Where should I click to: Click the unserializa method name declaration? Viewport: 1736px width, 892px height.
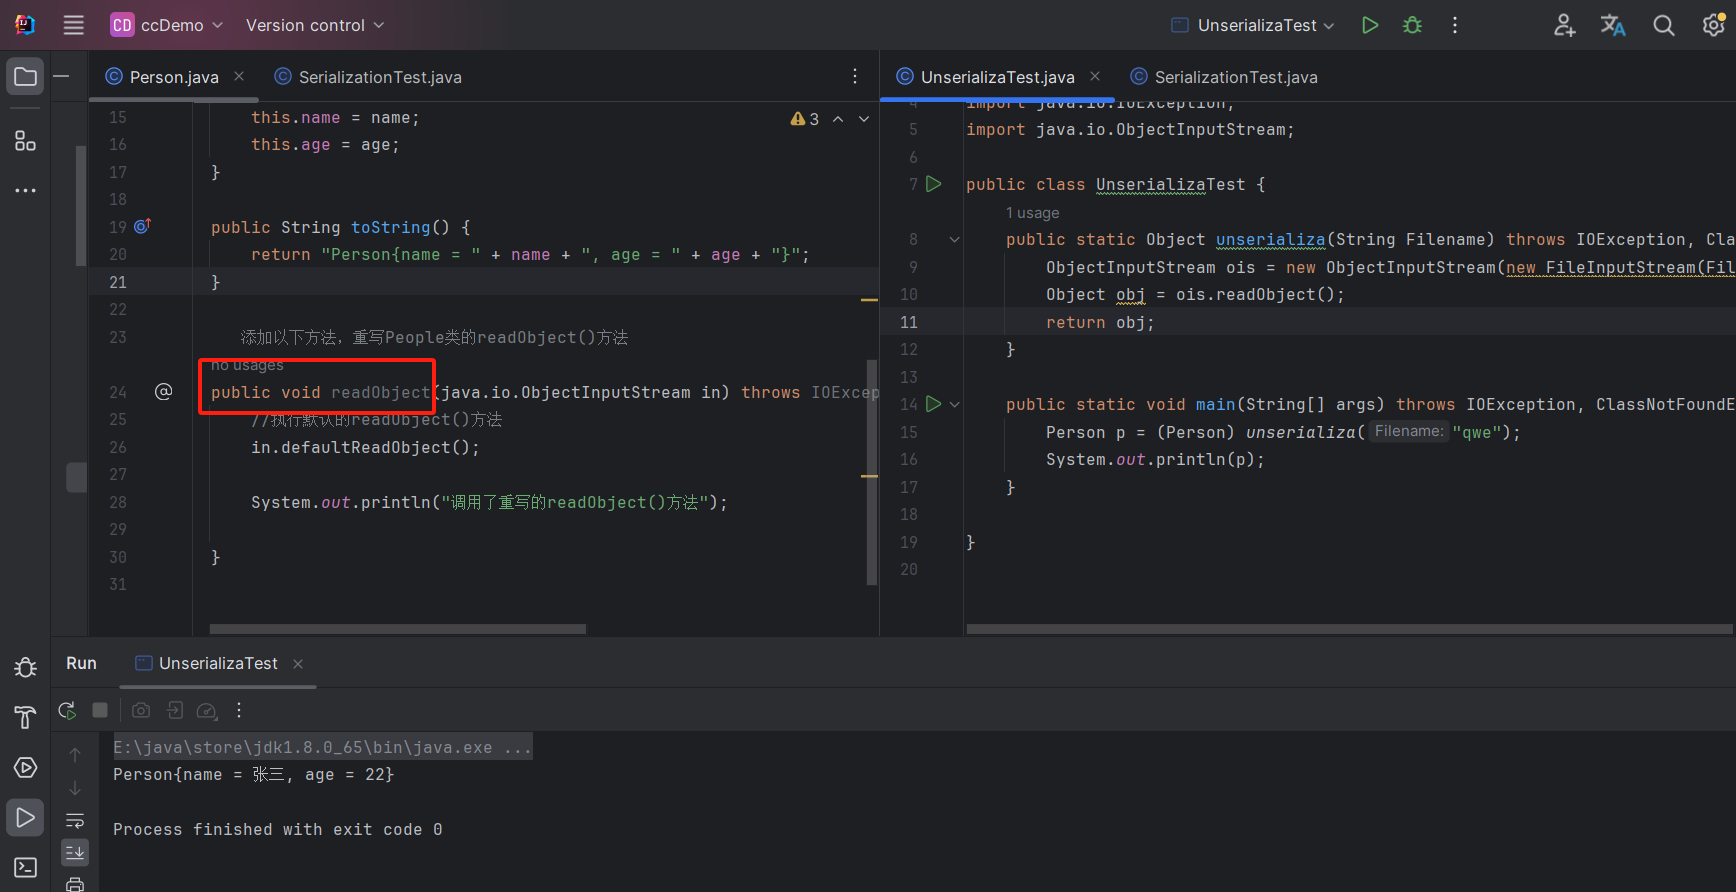click(x=1270, y=239)
